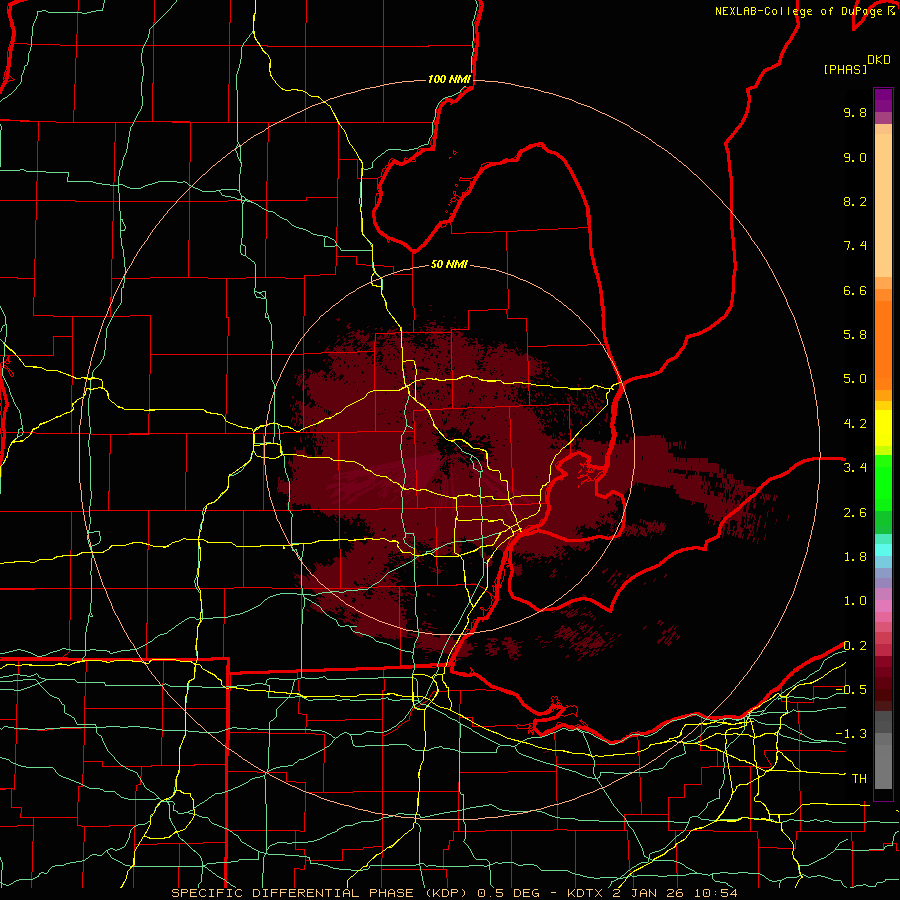Click the SPECIFIC DIFFERENTIAL PHASE (KDP) caption
This screenshot has width=900, height=900.
point(319,893)
